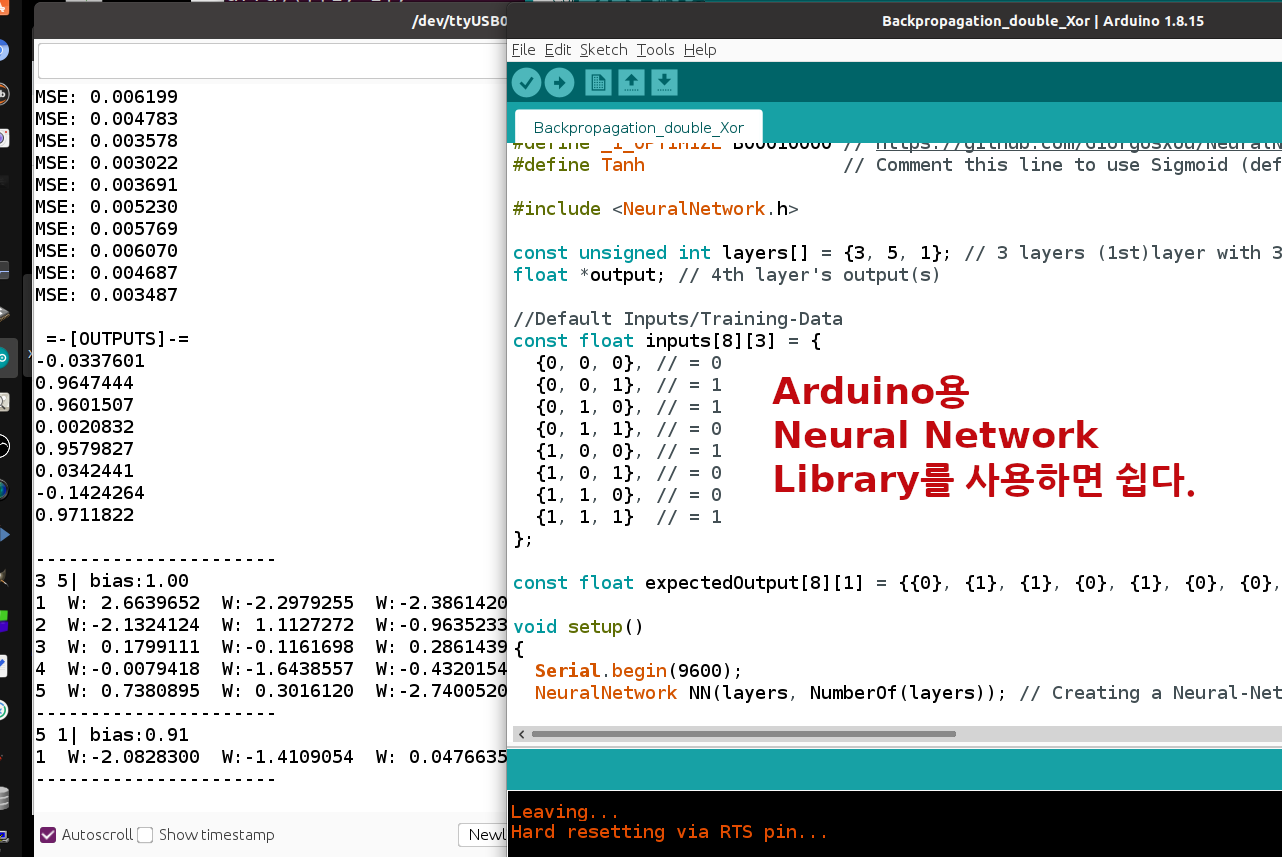This screenshot has height=857, width=1282.
Task: Click the output value '0.9647444'
Action: pos(84,383)
